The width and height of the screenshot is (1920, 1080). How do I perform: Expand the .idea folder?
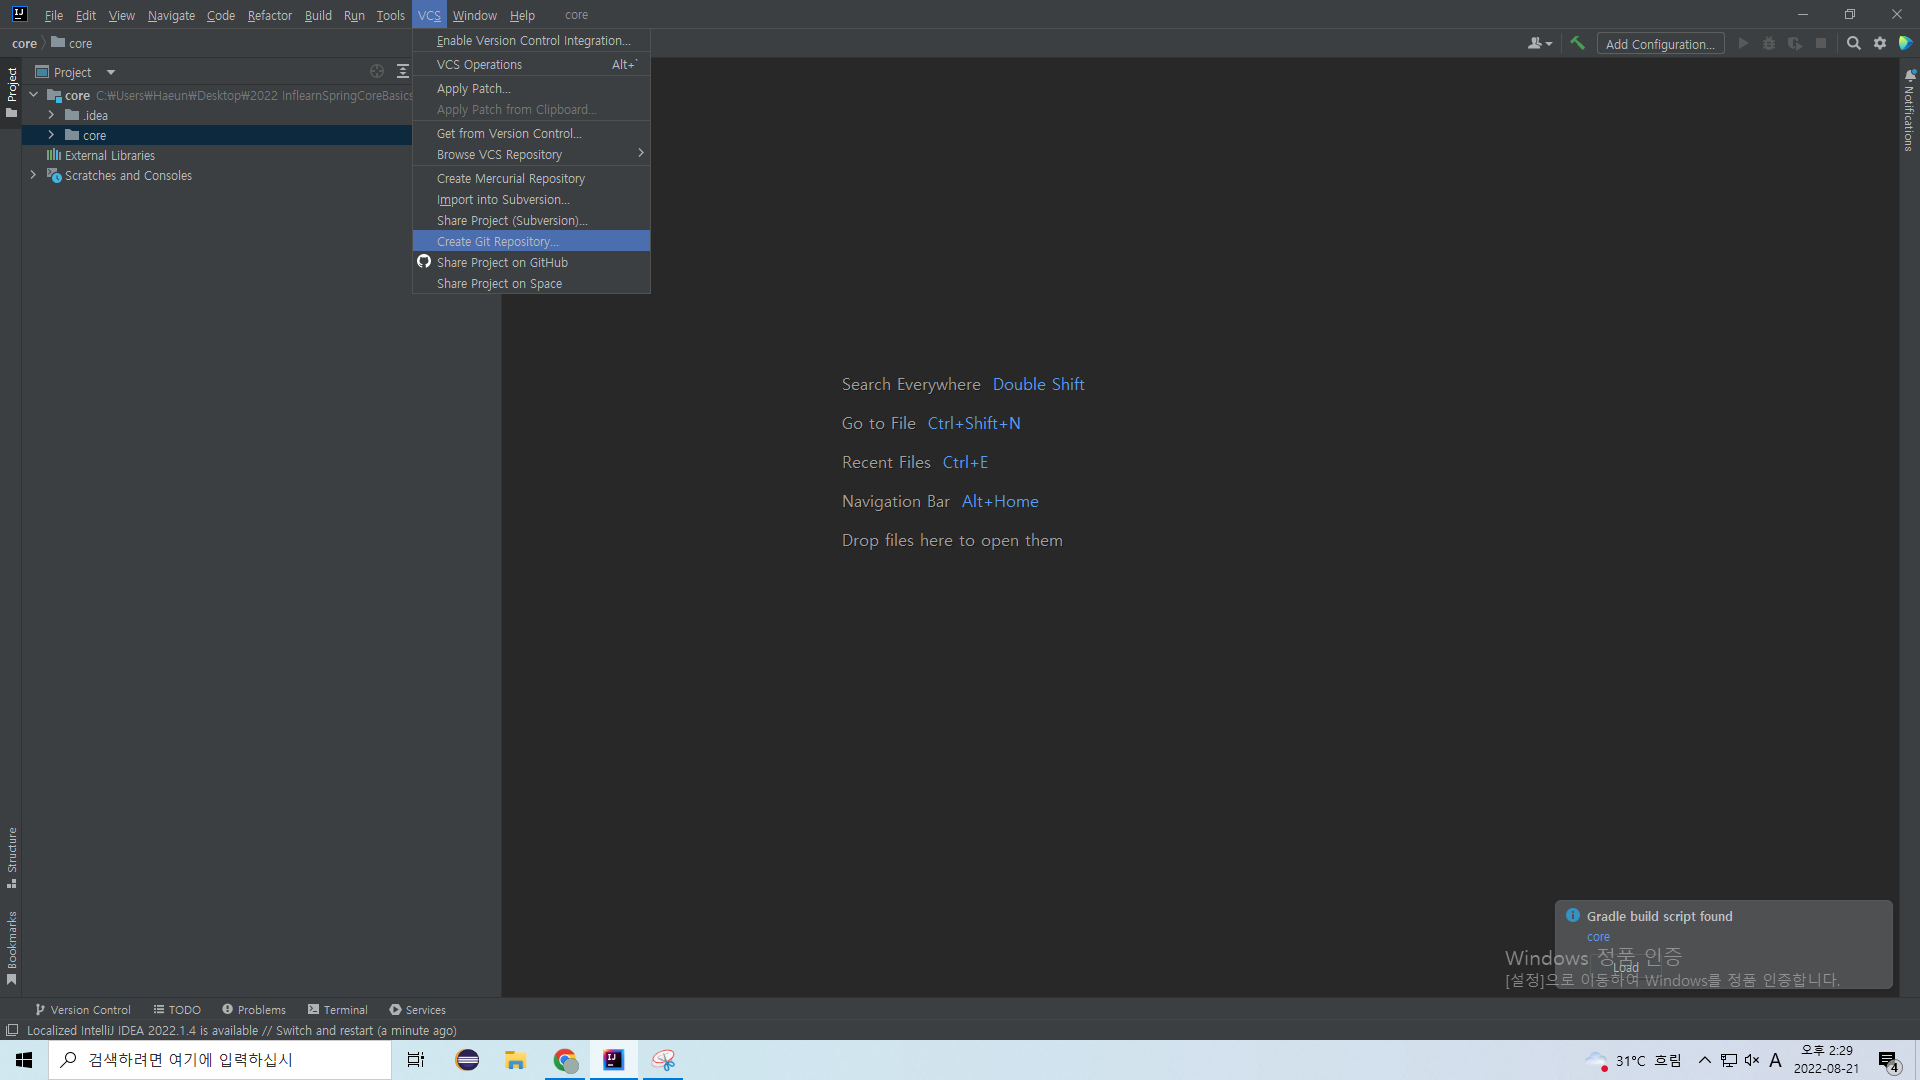51,115
